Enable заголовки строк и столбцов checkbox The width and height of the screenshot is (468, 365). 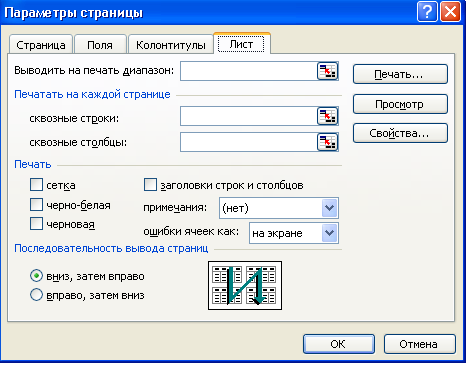pyautogui.click(x=150, y=184)
